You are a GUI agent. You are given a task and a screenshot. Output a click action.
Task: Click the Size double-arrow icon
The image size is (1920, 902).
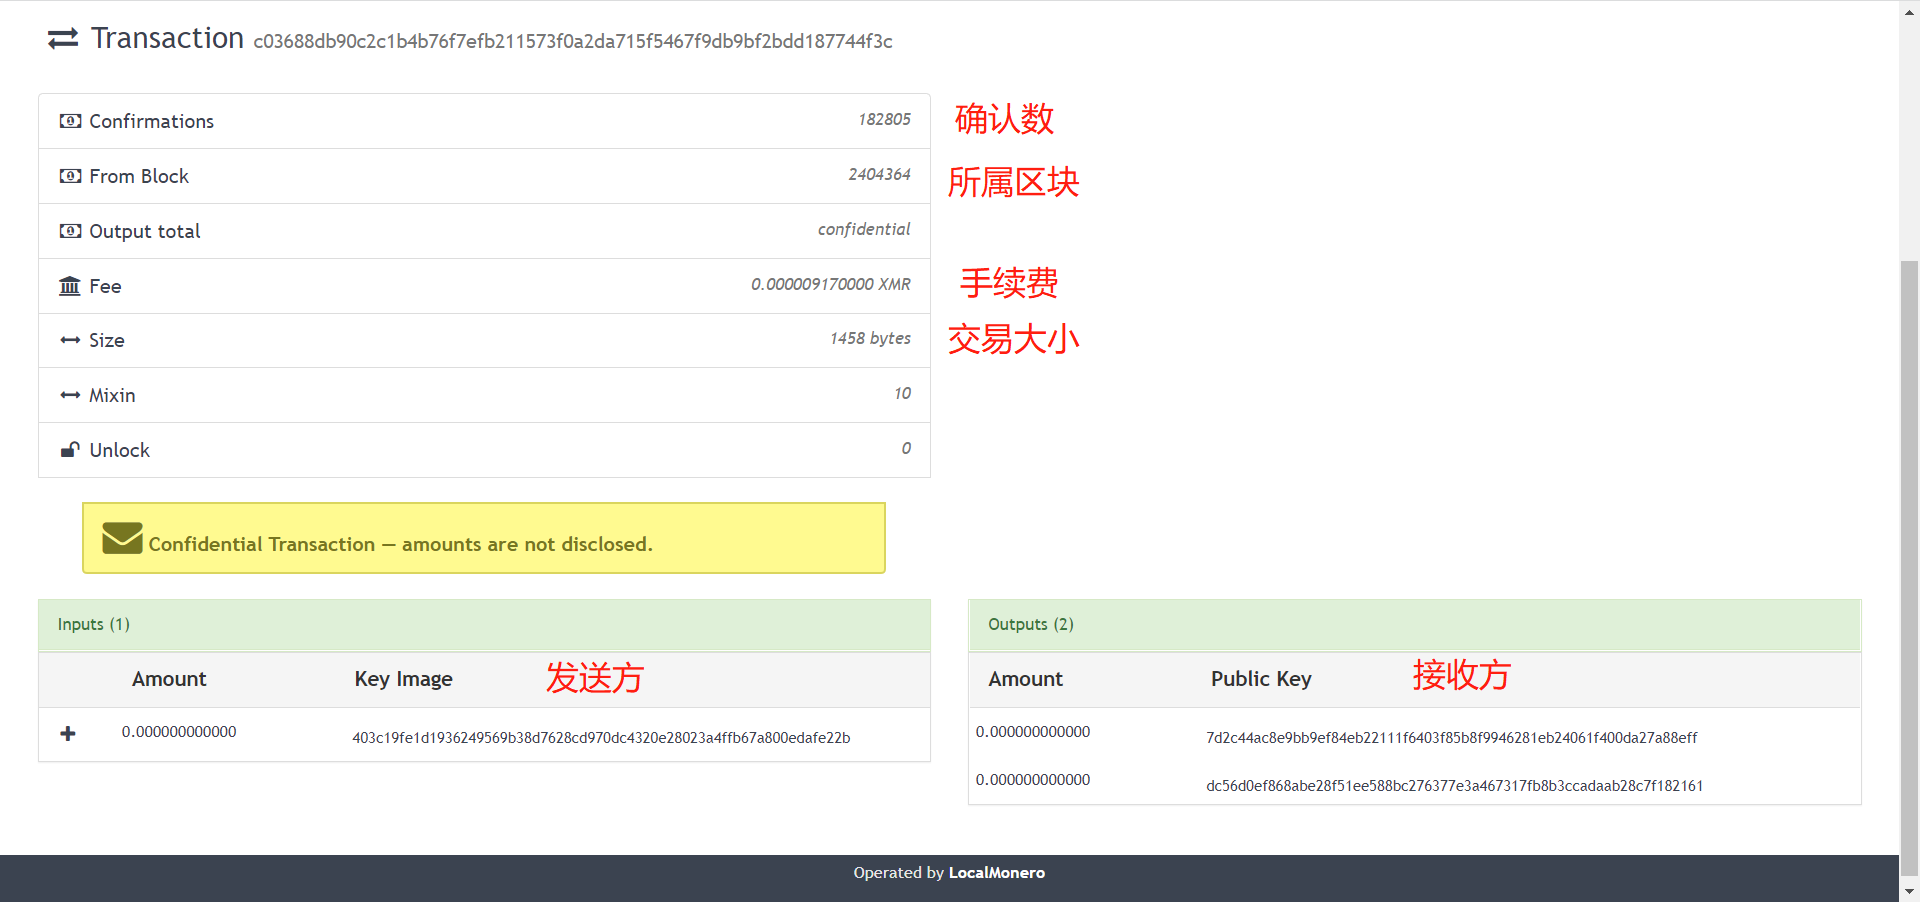70,340
